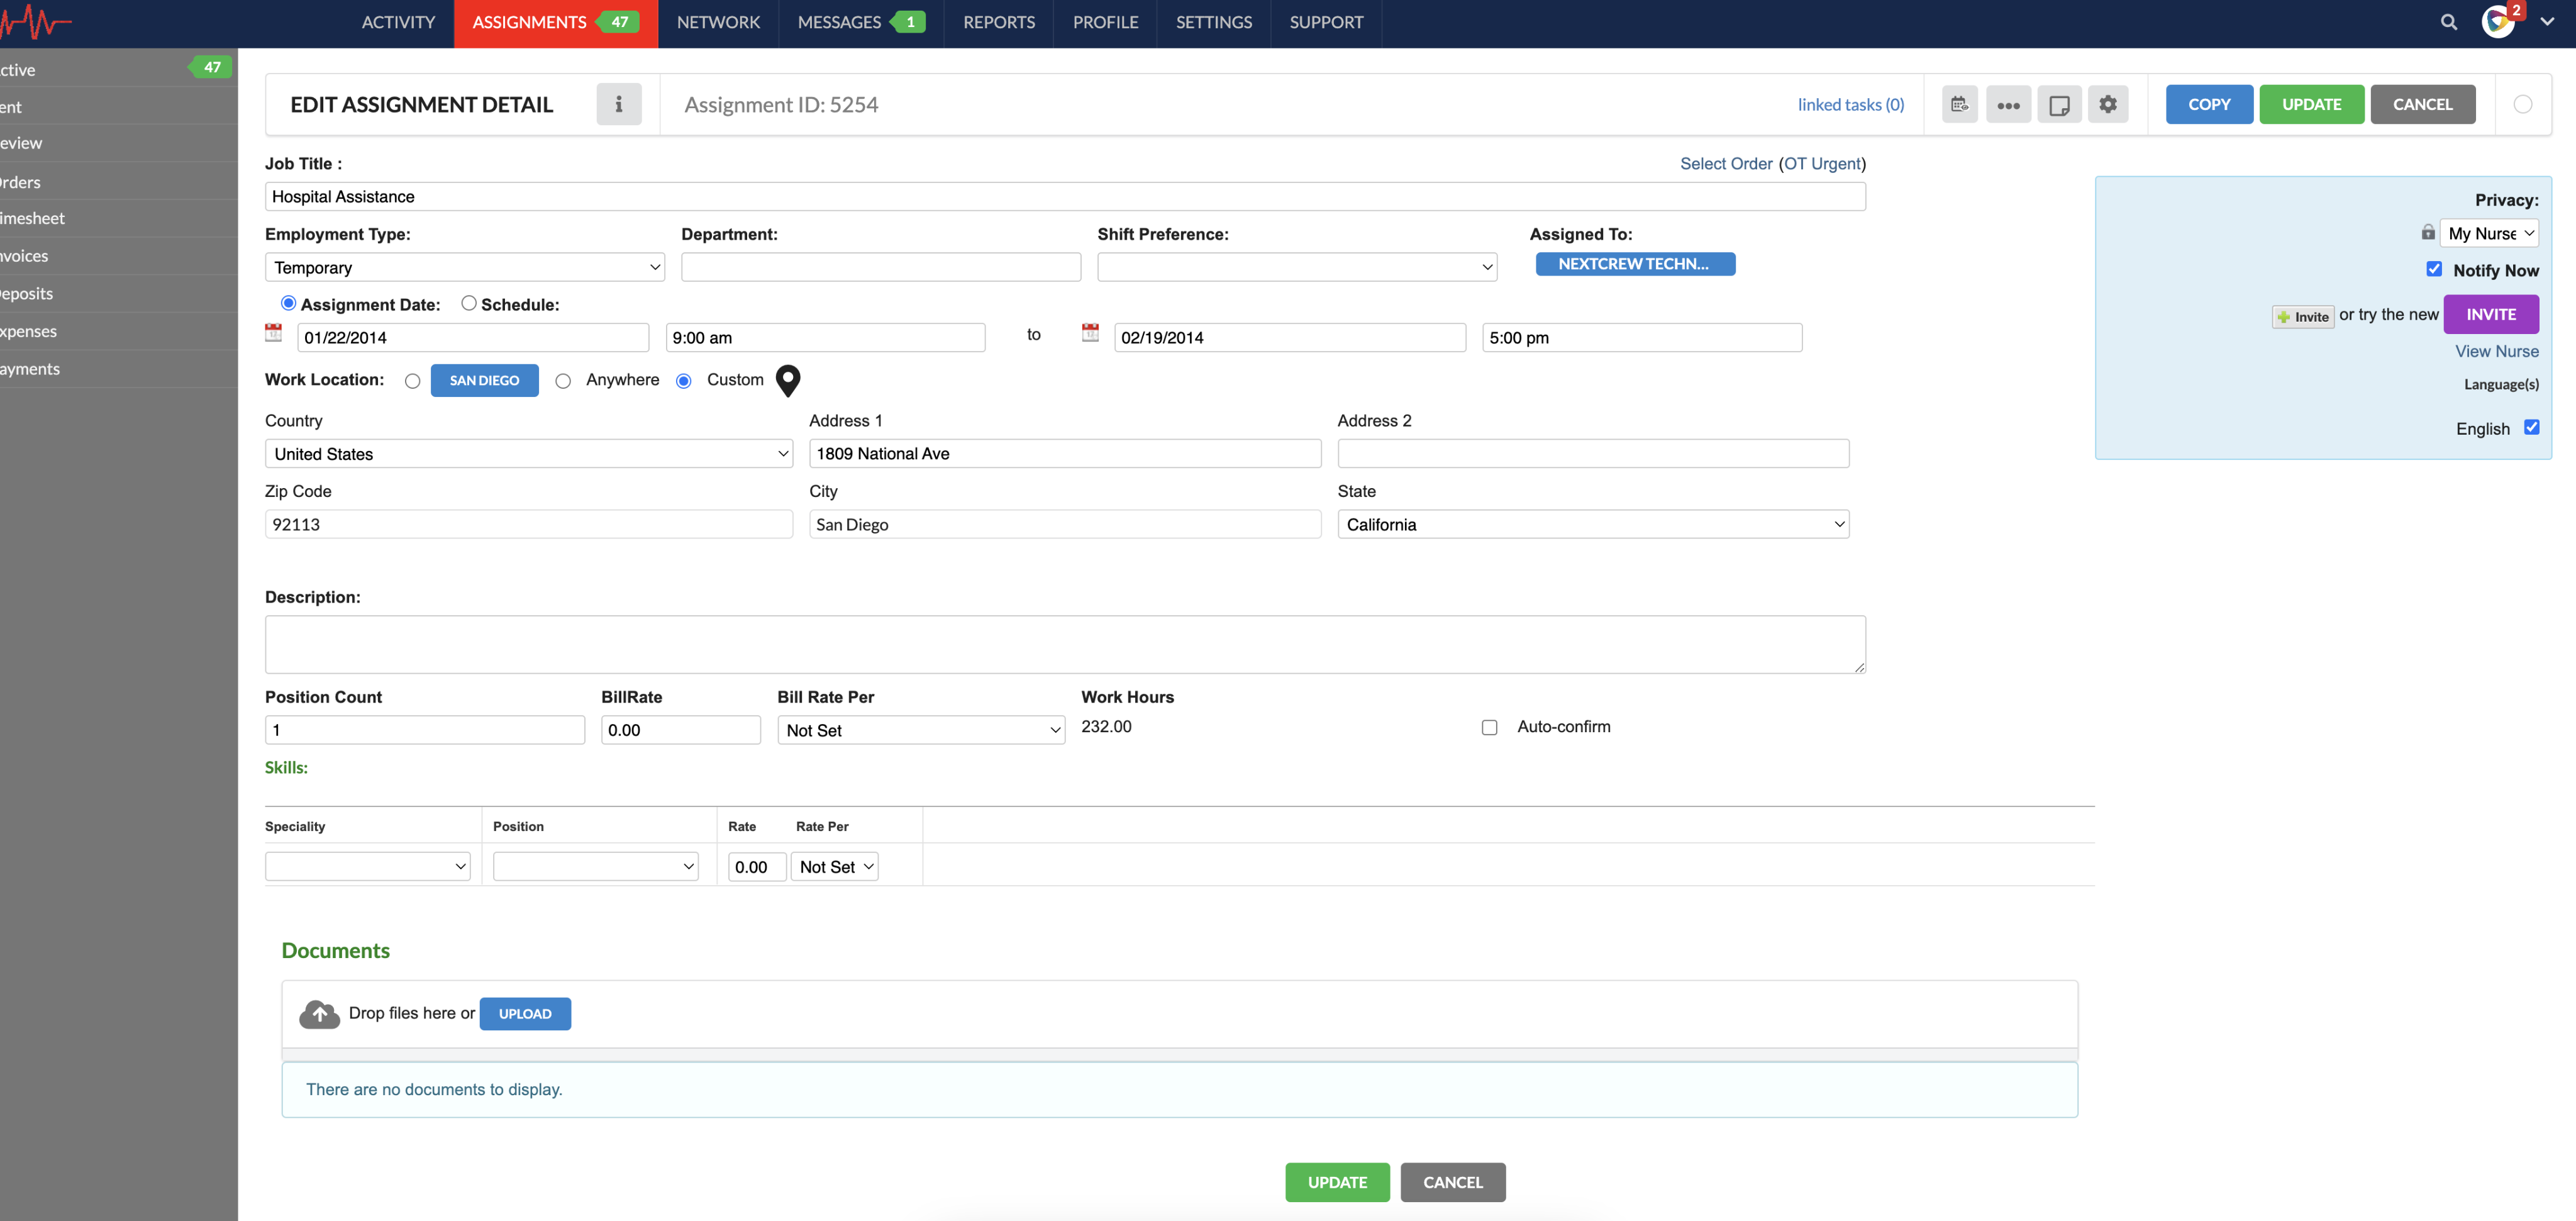Open the Bill Rate Per dropdown
The height and width of the screenshot is (1221, 2576).
tap(920, 730)
